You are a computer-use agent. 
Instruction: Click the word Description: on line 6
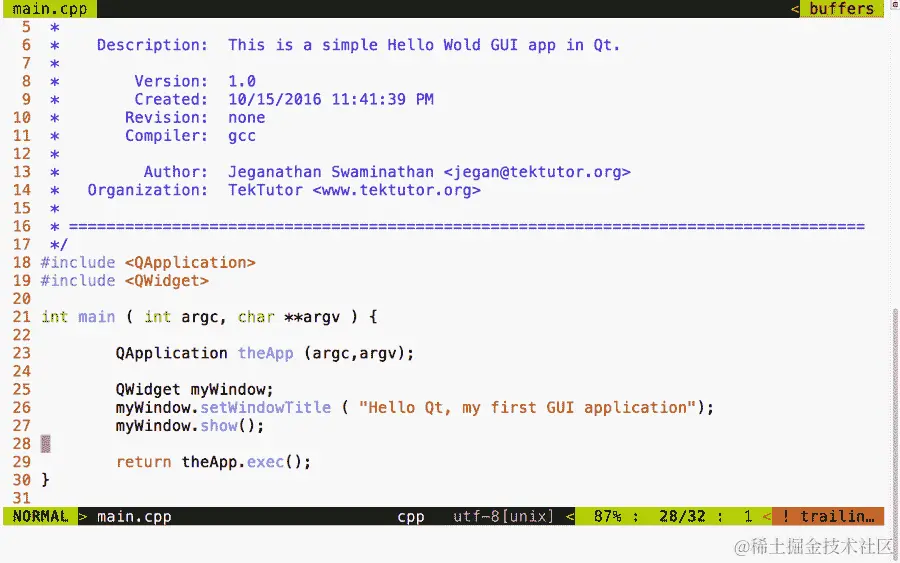[152, 45]
